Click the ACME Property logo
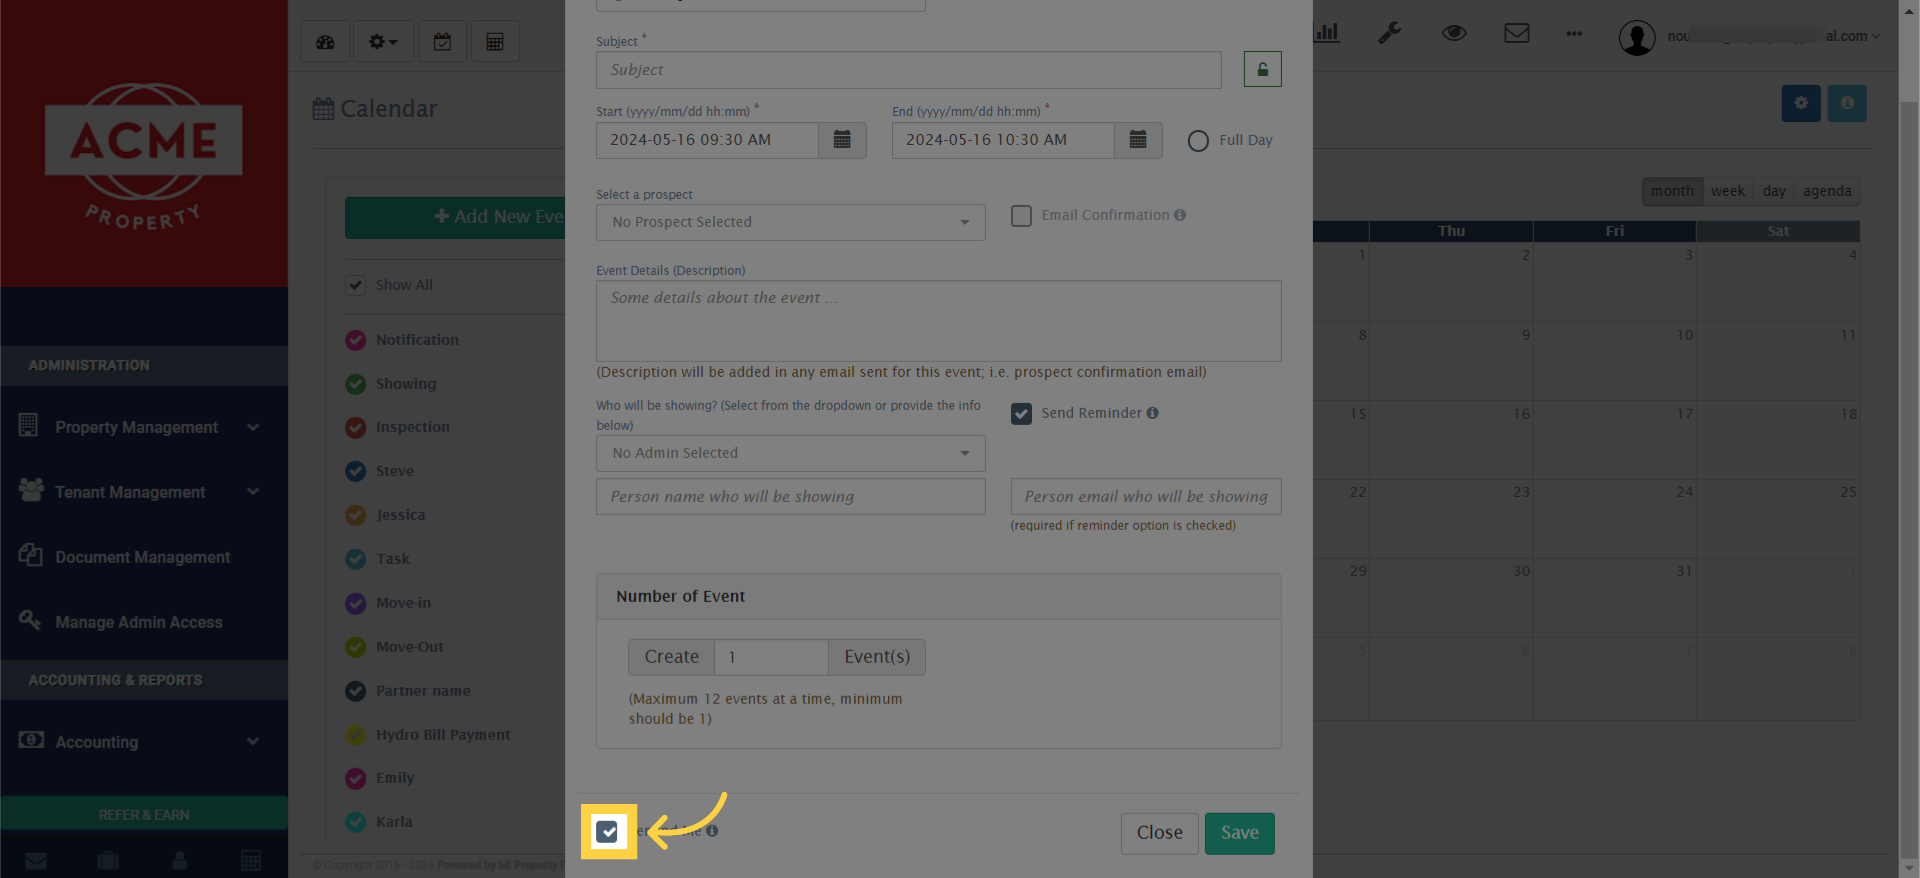The height and width of the screenshot is (878, 1920). coord(144,155)
